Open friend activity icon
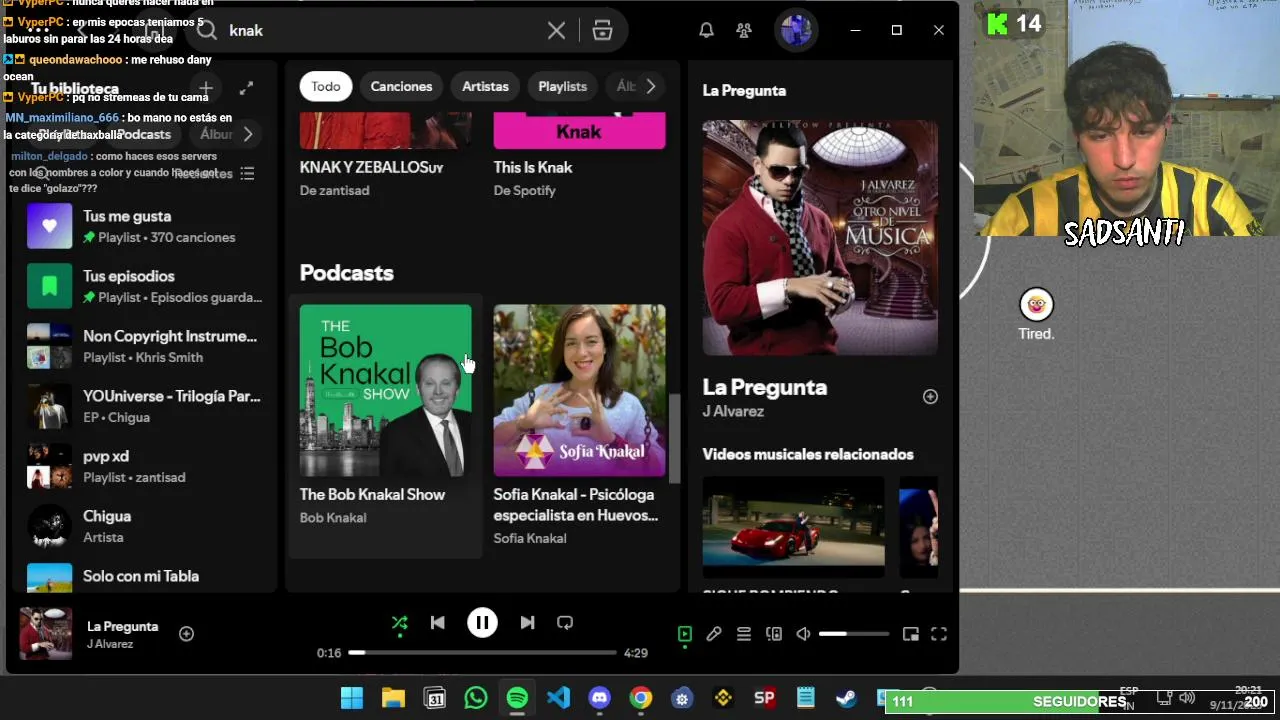This screenshot has height=720, width=1280. pos(744,30)
